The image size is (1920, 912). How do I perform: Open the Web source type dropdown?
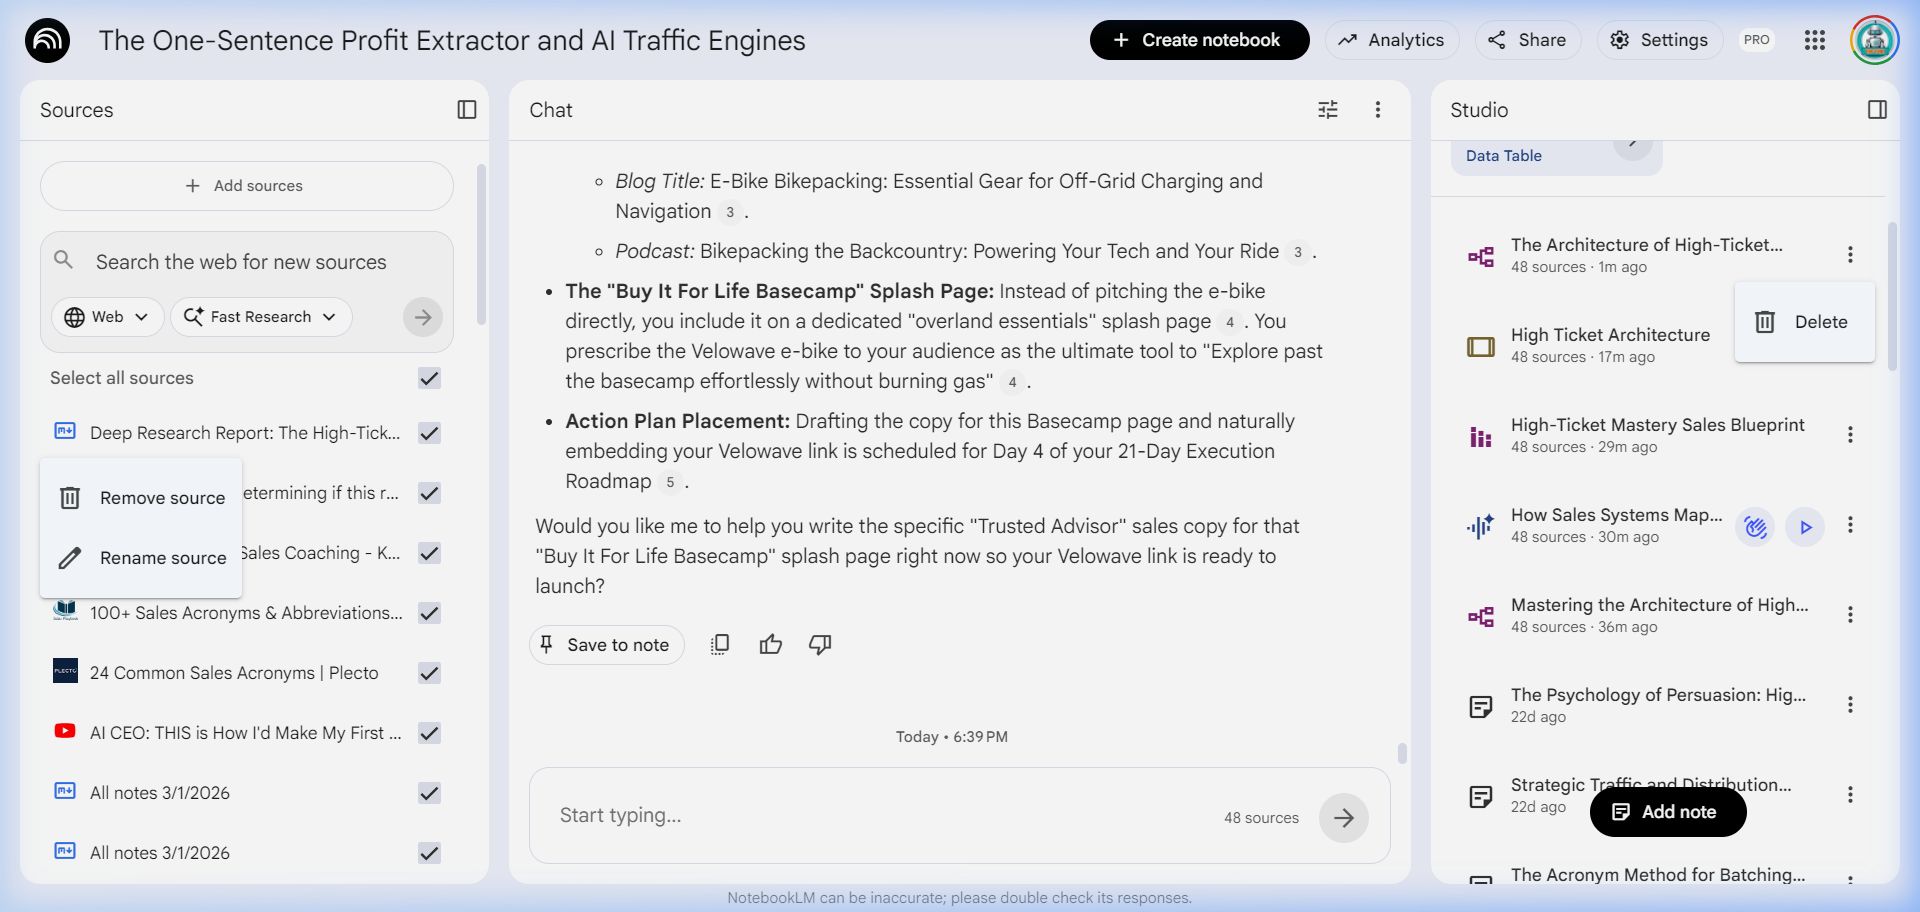106,317
